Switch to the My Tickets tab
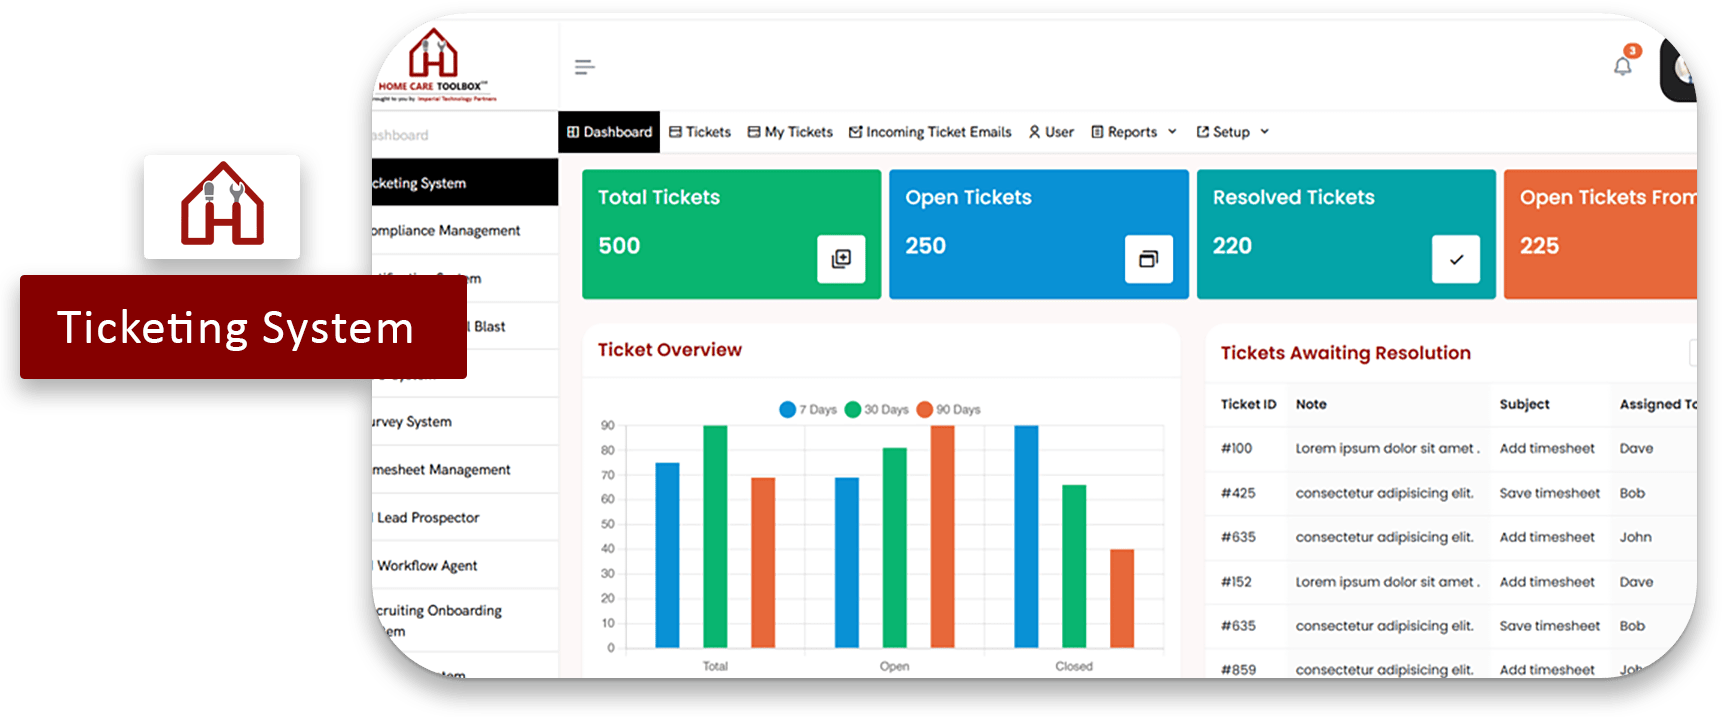The width and height of the screenshot is (1722, 717). pos(790,132)
